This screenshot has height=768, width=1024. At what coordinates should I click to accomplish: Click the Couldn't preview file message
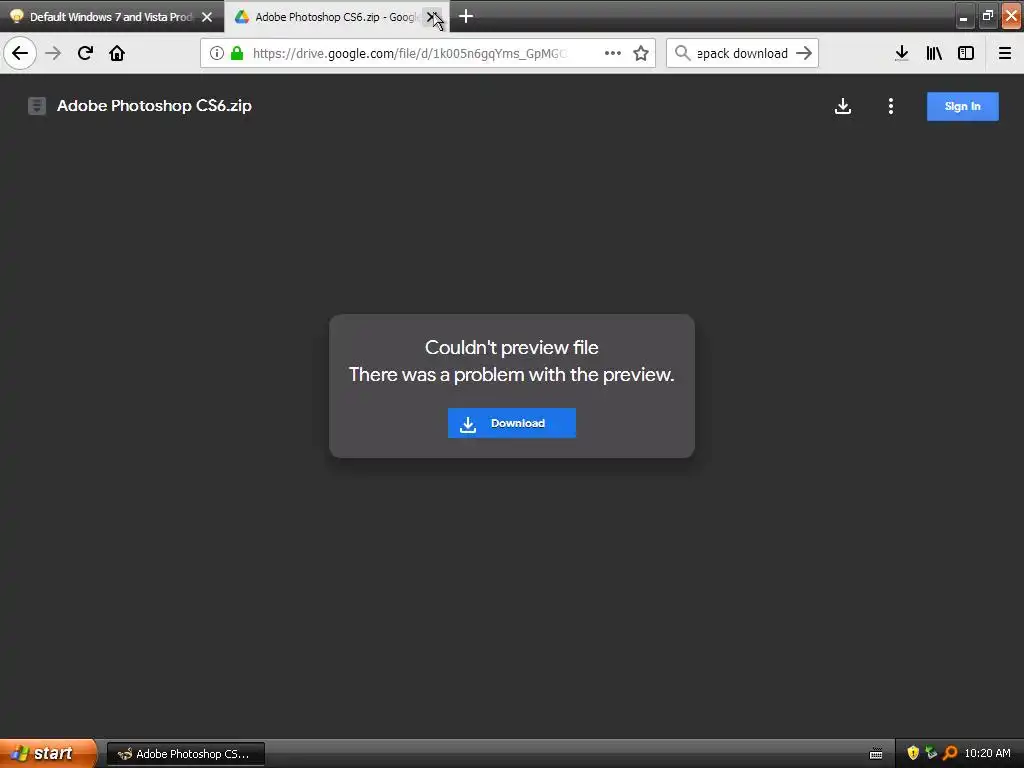512,347
